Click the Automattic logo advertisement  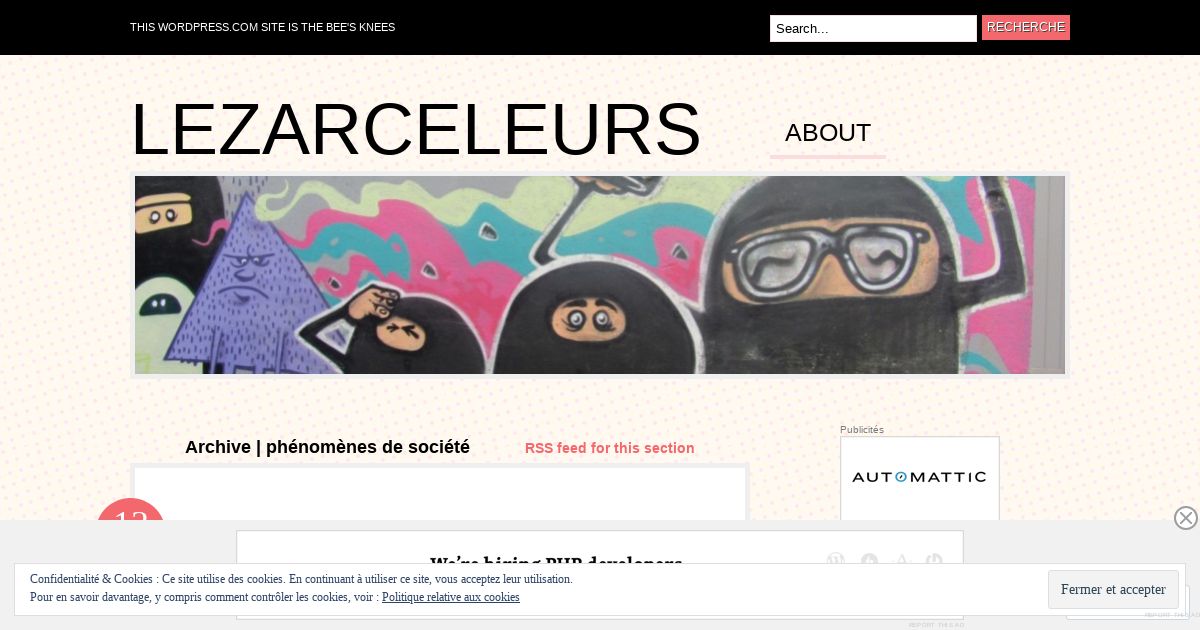pos(920,478)
